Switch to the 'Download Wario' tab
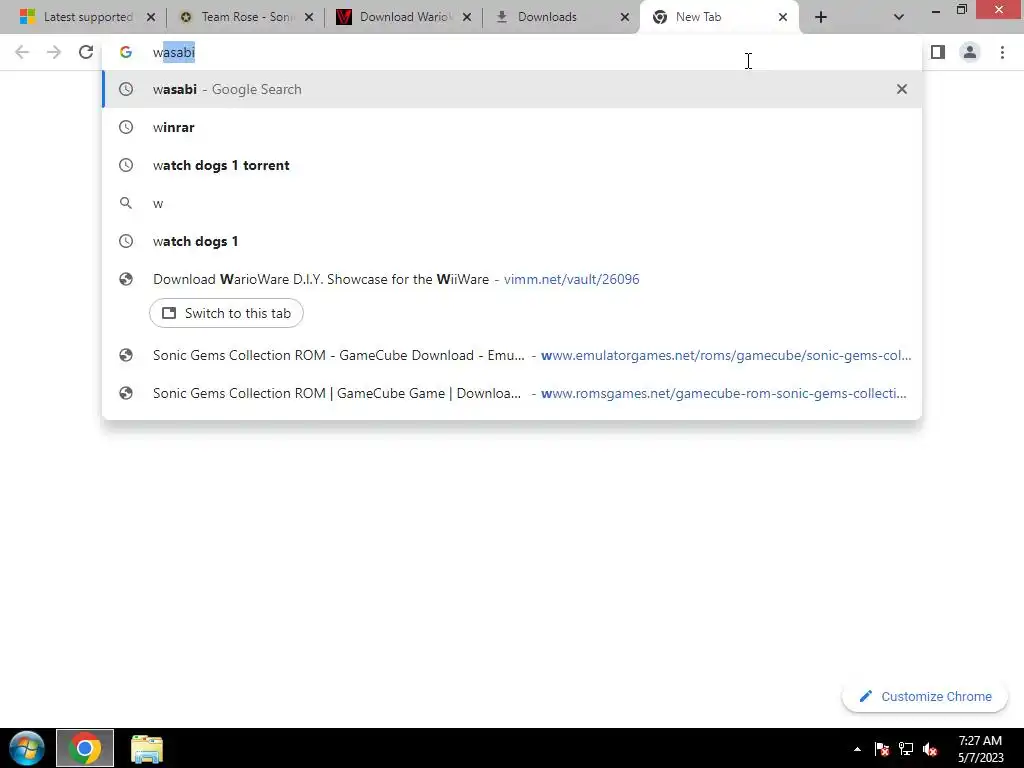 click(x=406, y=17)
